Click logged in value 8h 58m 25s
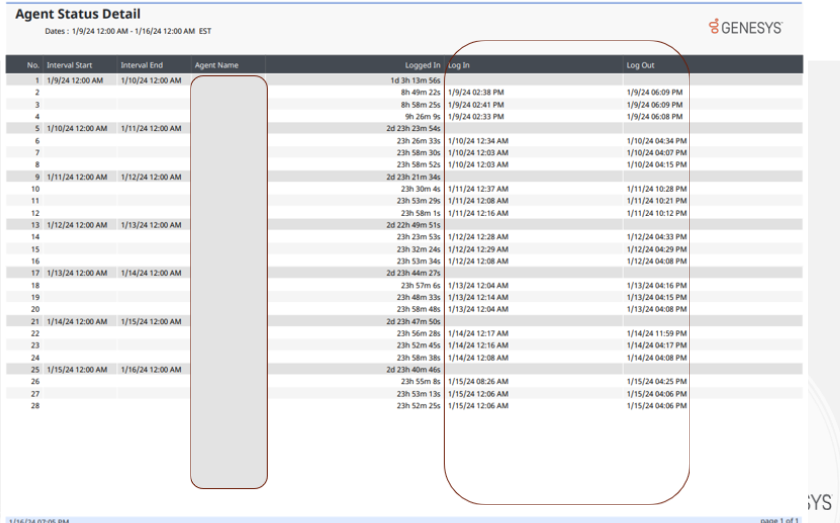This screenshot has height=523, width=840. [421, 104]
